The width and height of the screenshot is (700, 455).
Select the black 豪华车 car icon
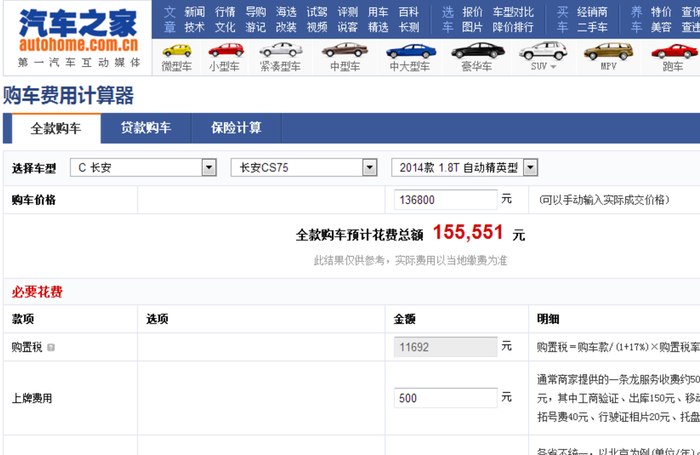pos(478,50)
